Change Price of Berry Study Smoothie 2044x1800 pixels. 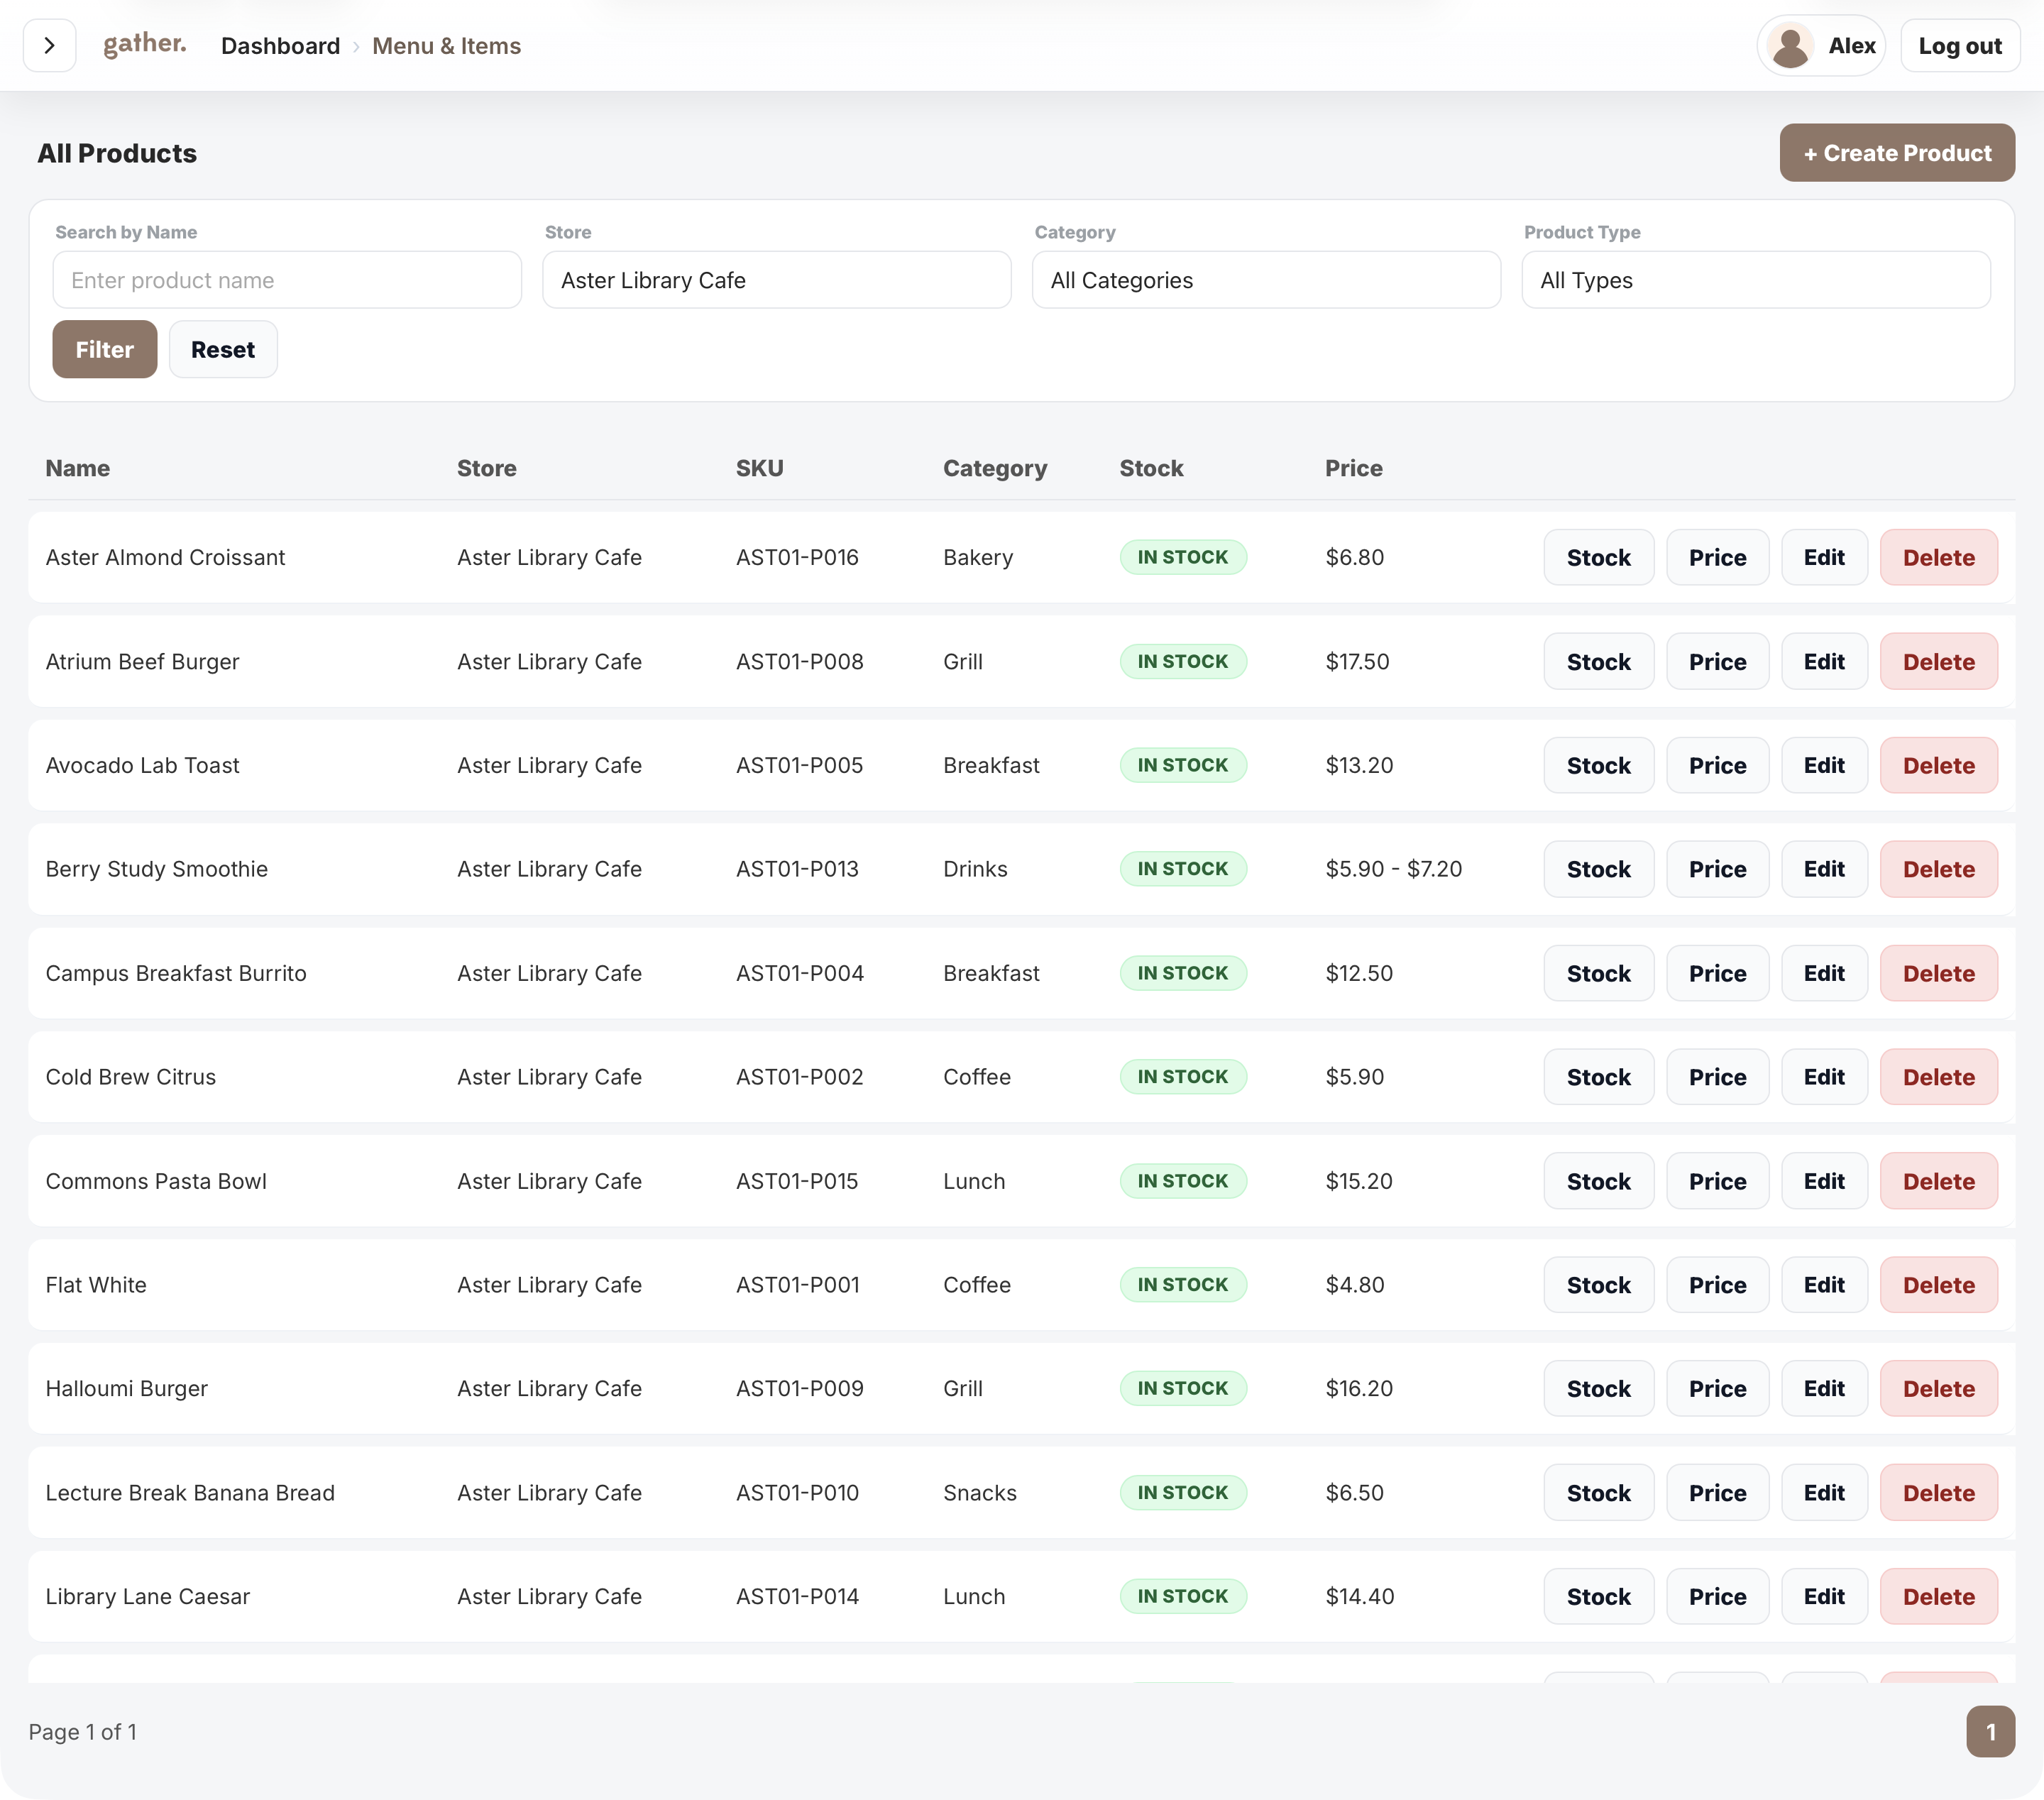(1717, 870)
